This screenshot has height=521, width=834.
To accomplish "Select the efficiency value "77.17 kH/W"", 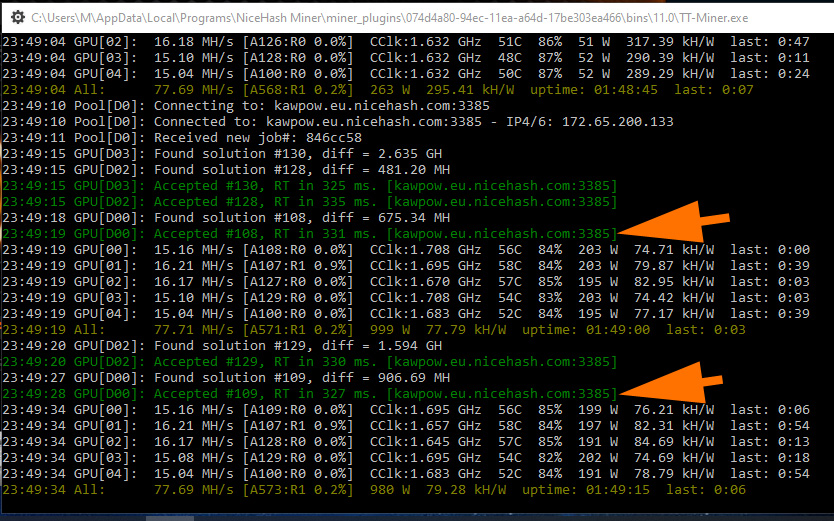I will [x=674, y=313].
